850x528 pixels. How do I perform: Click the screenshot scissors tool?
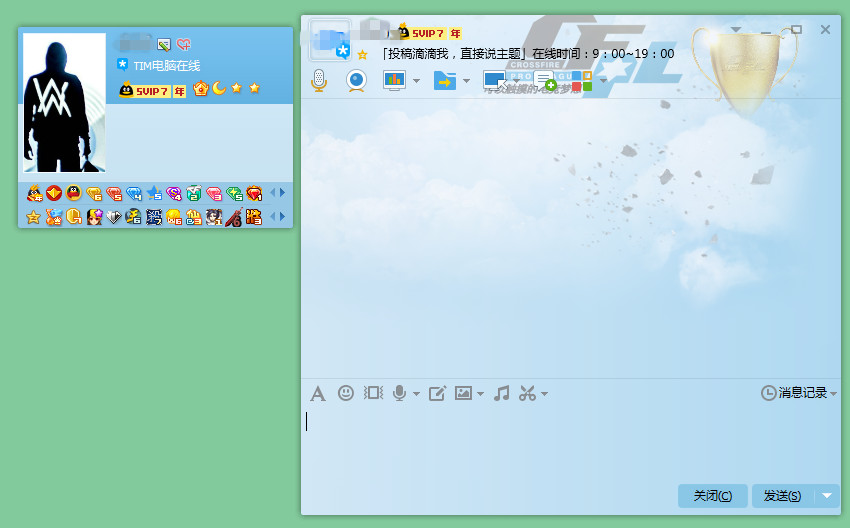click(527, 394)
